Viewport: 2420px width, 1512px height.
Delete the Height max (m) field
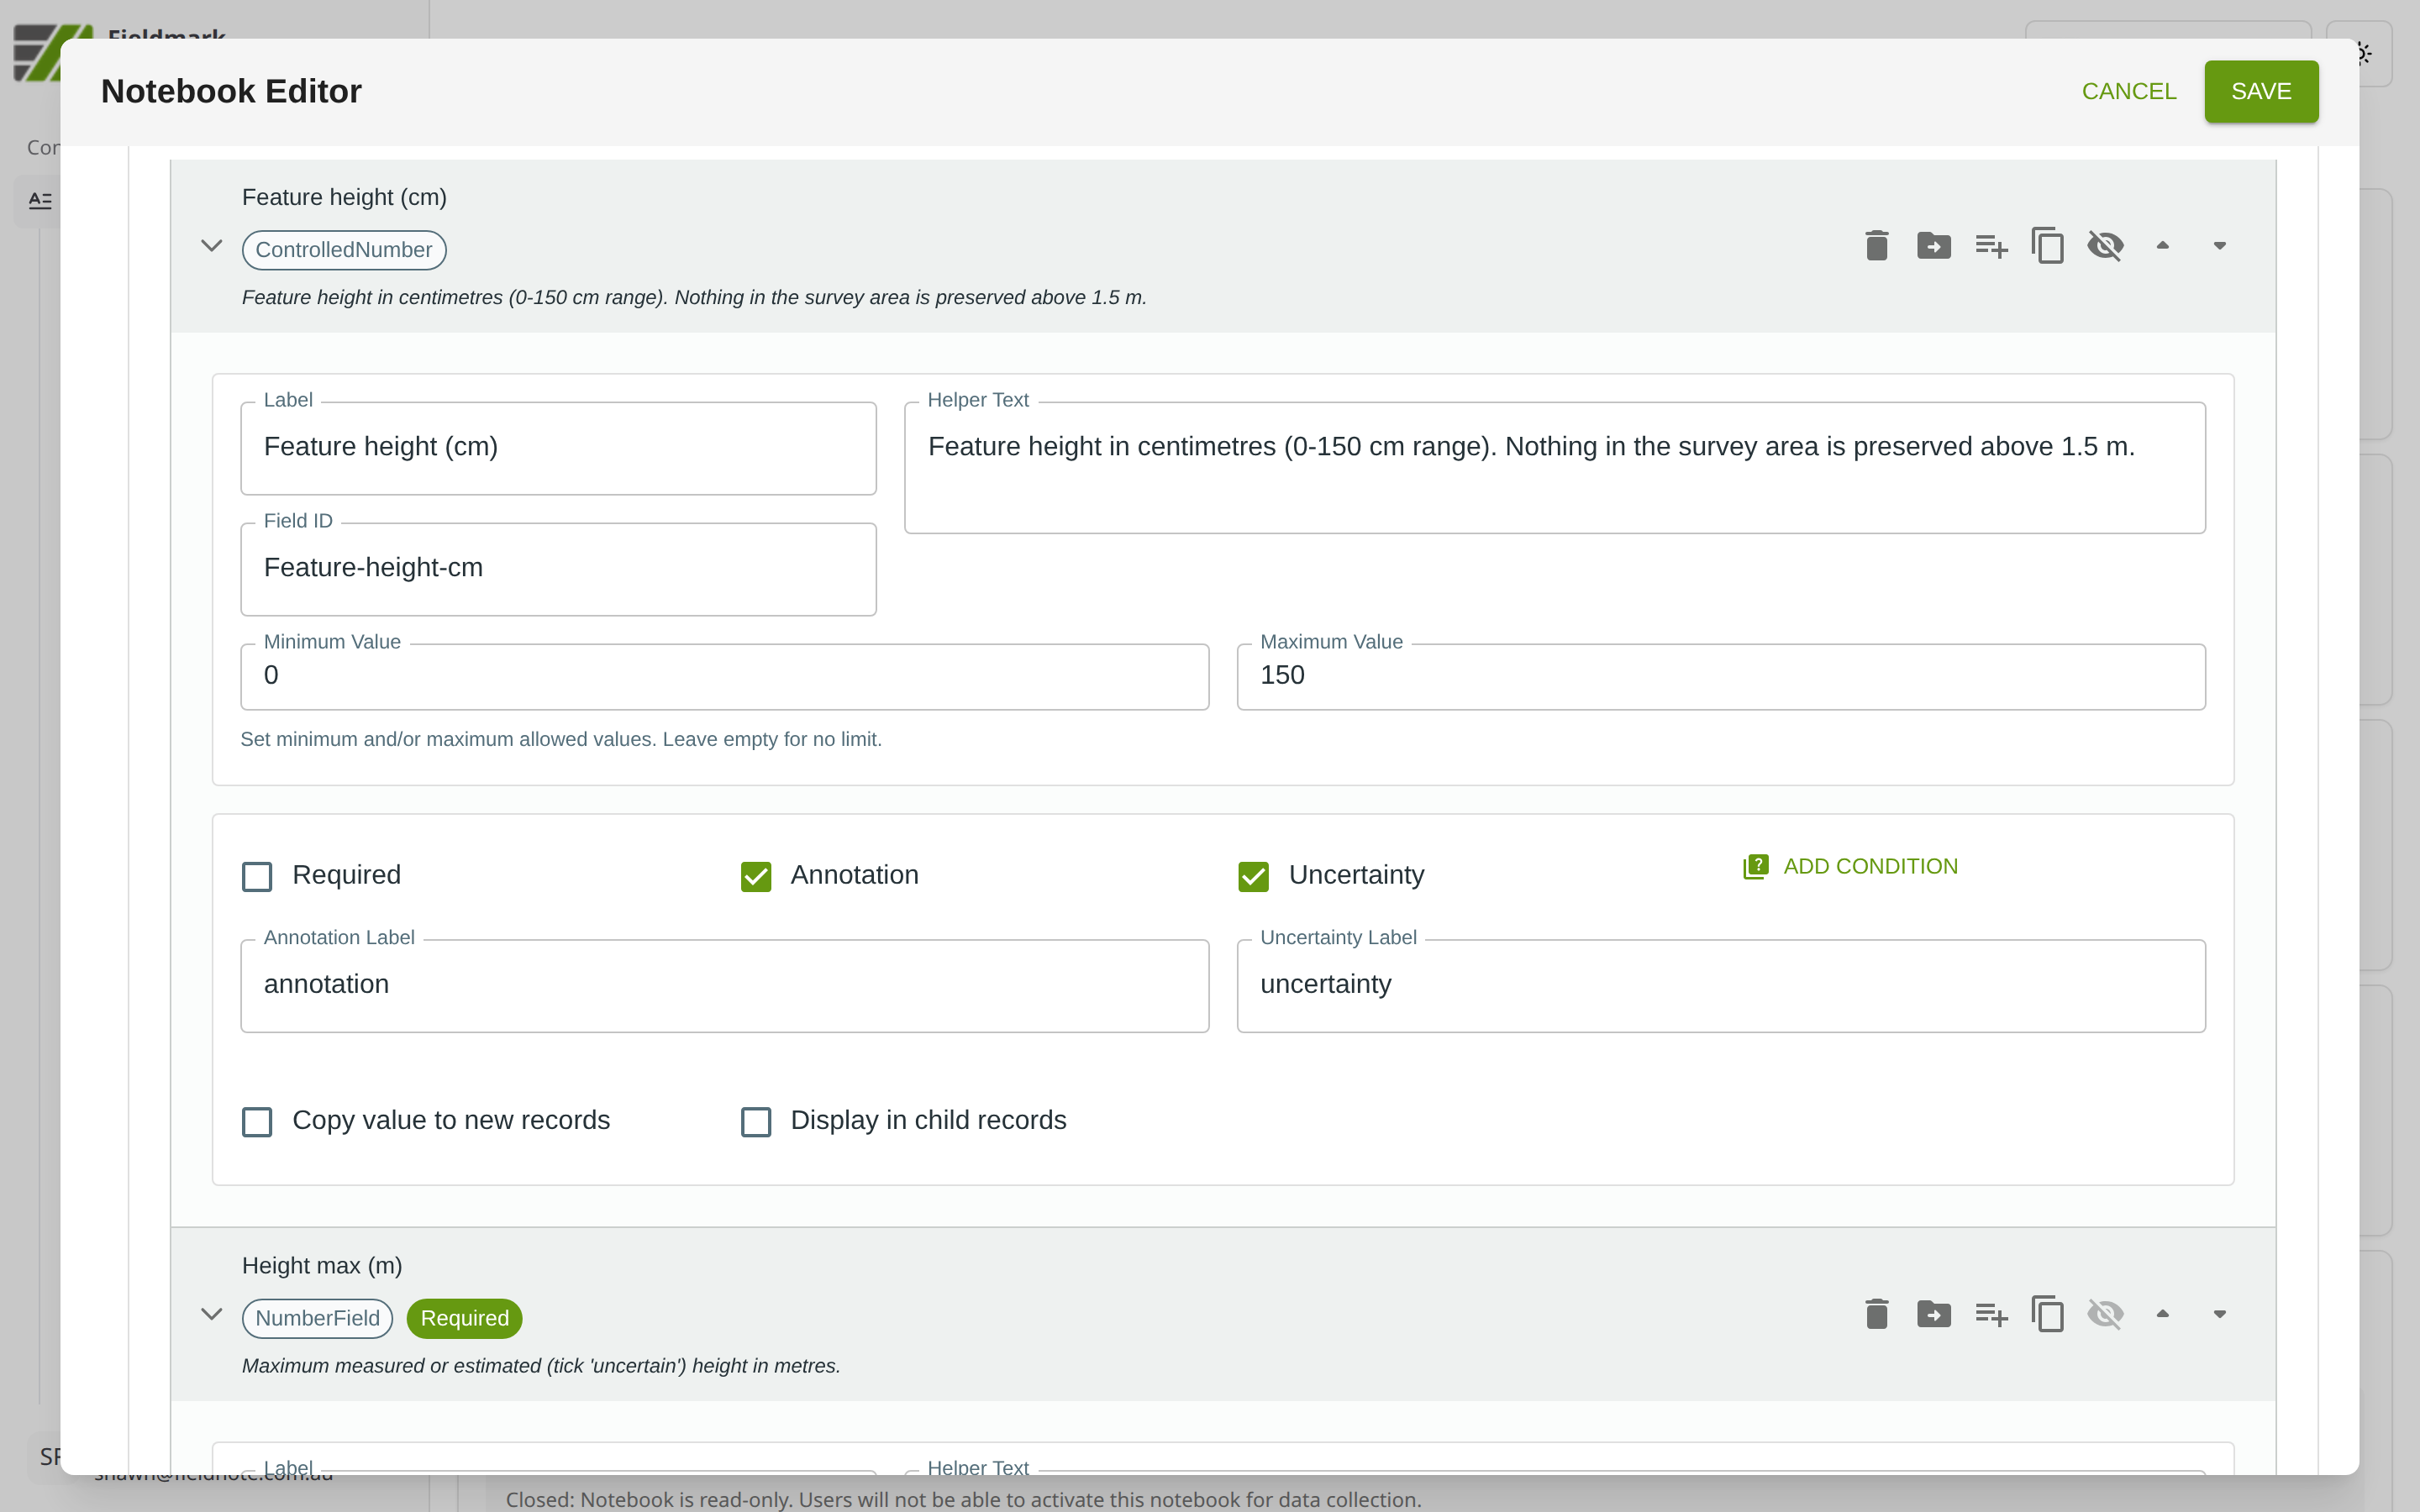[x=1876, y=1314]
